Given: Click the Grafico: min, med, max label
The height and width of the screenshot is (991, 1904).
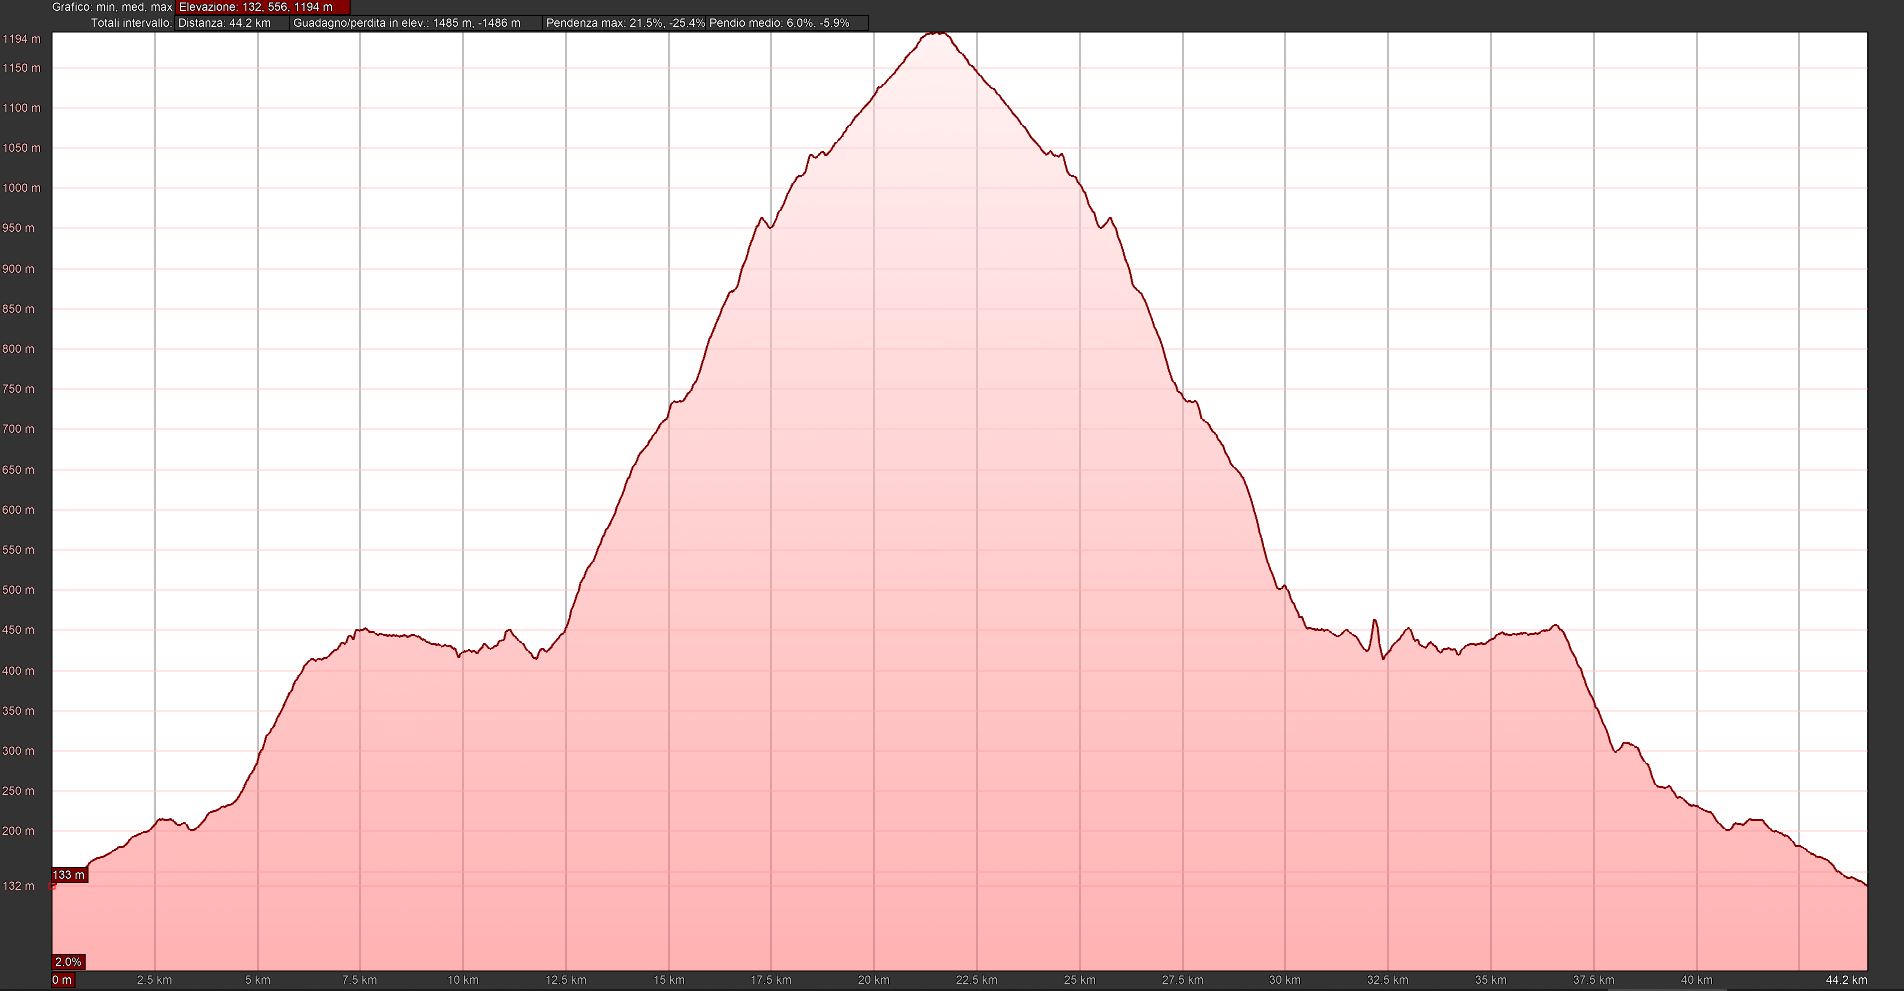Looking at the screenshot, I should [112, 7].
